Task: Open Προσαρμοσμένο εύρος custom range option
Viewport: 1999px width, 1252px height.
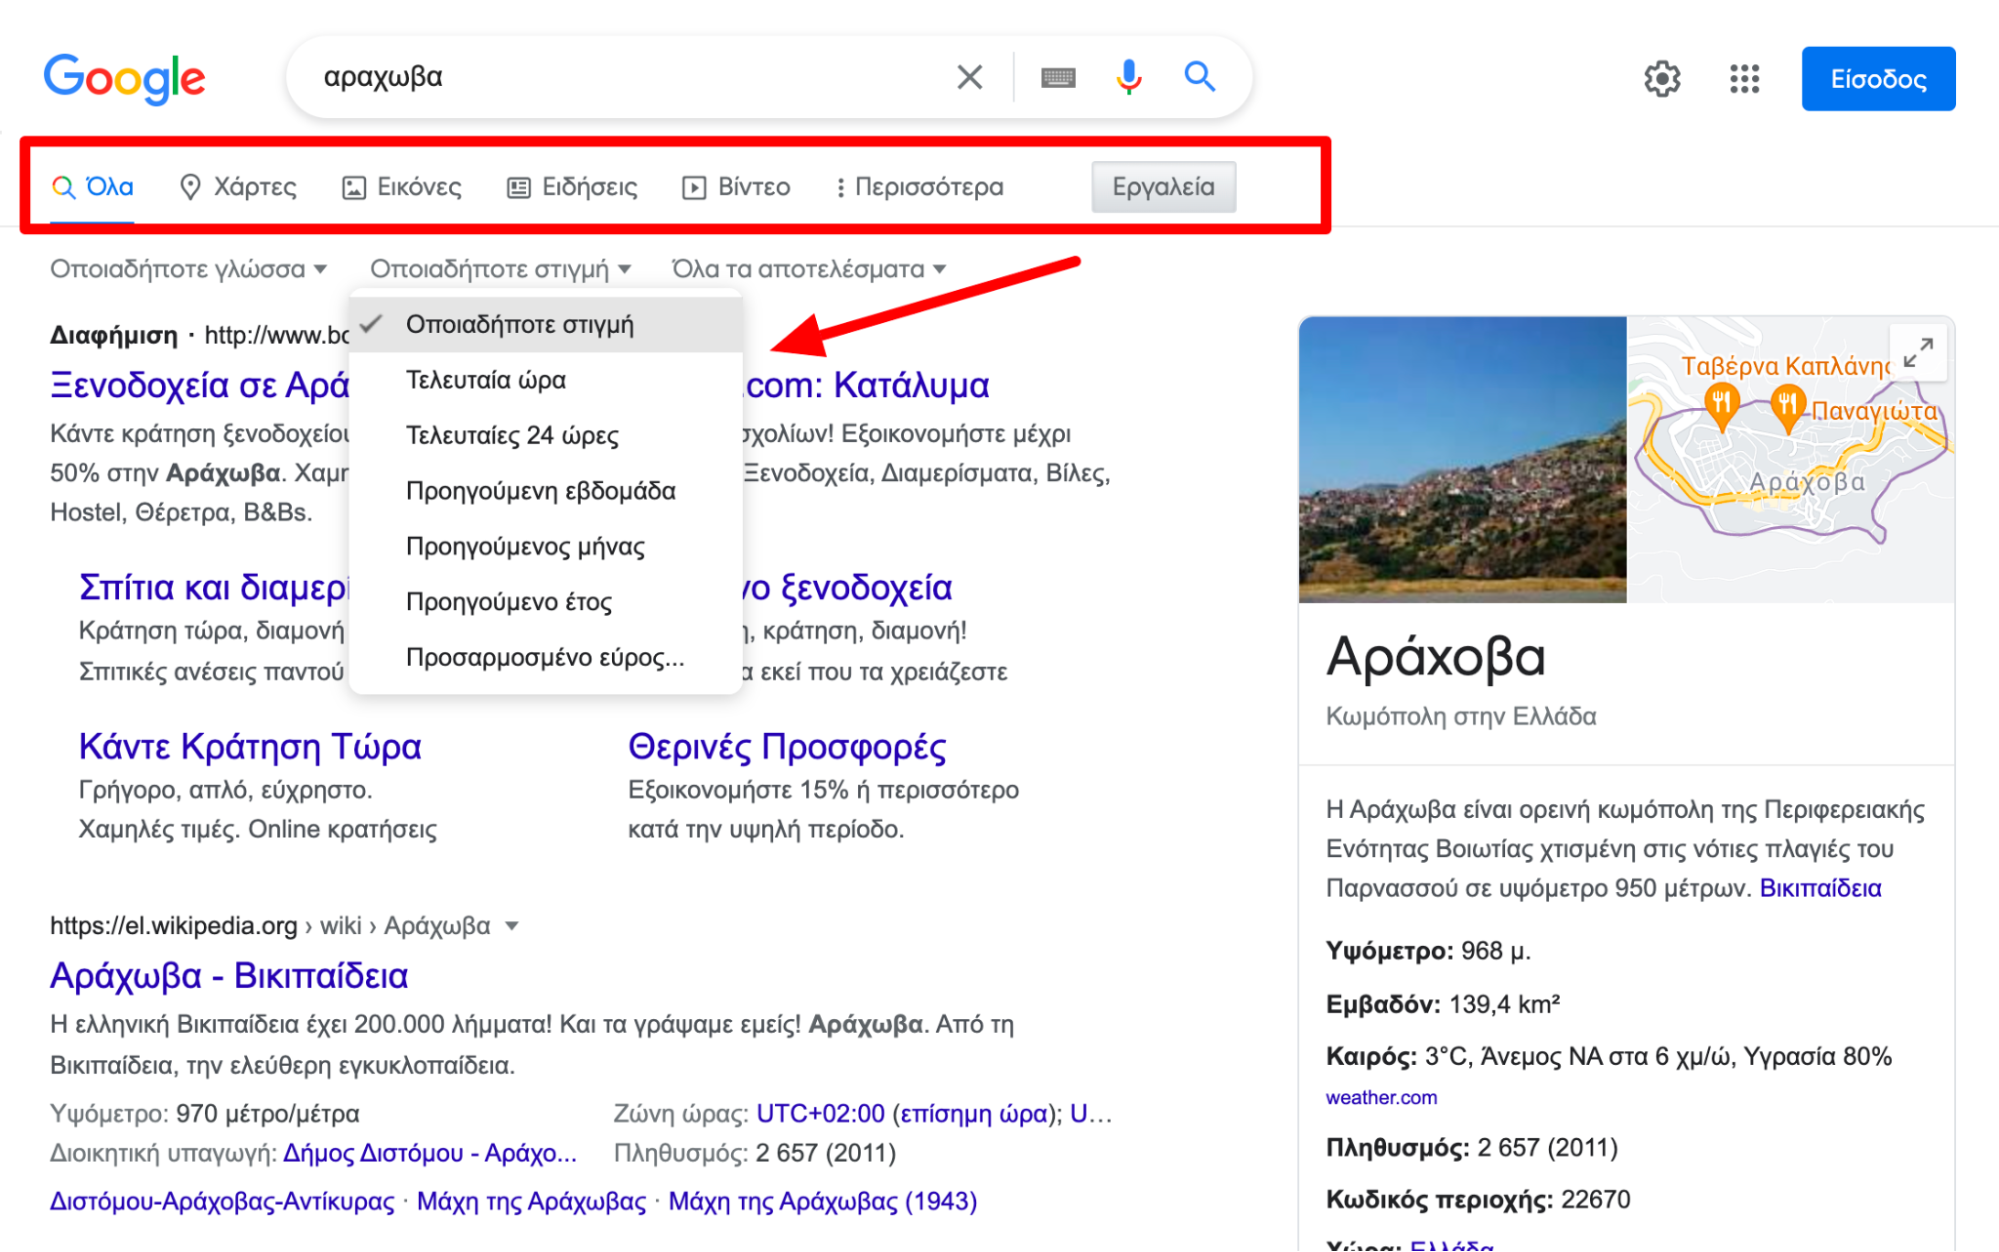Action: [x=546, y=657]
